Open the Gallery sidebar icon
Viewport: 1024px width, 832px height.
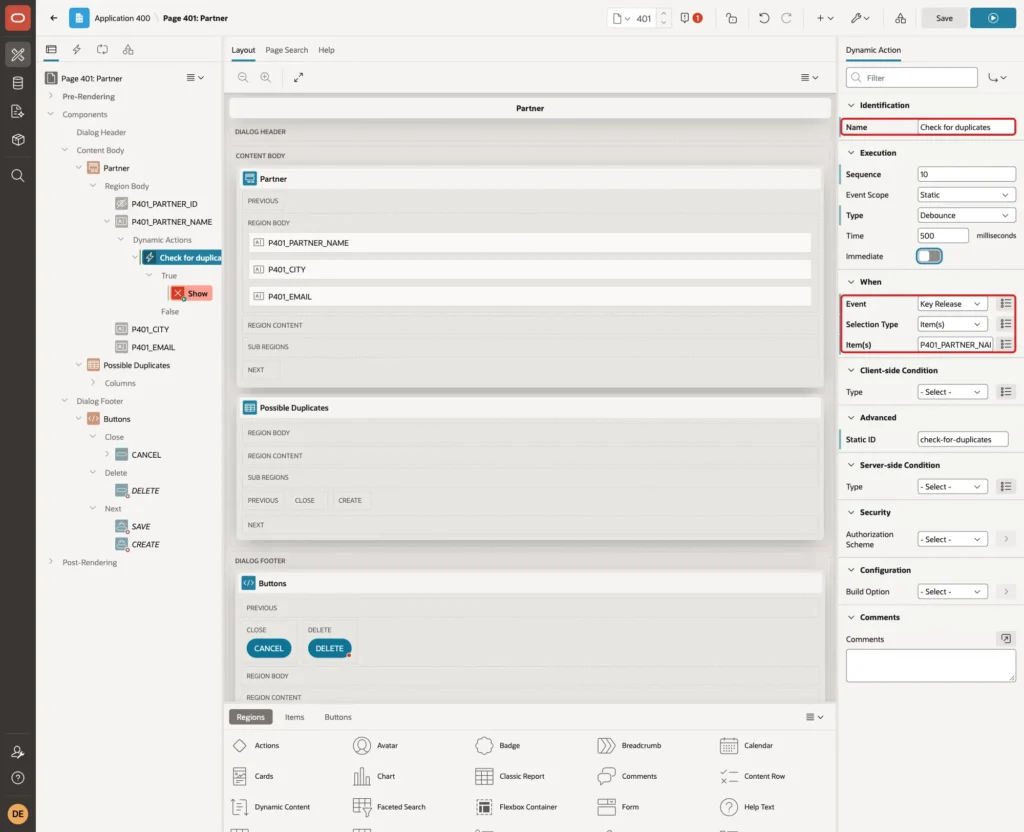(18, 140)
